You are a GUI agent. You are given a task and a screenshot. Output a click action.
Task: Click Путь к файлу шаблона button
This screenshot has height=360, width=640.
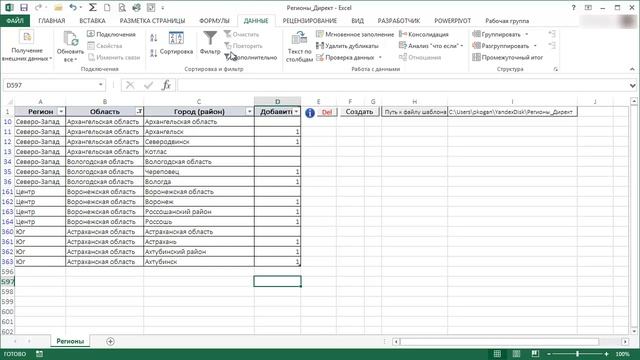(x=415, y=112)
